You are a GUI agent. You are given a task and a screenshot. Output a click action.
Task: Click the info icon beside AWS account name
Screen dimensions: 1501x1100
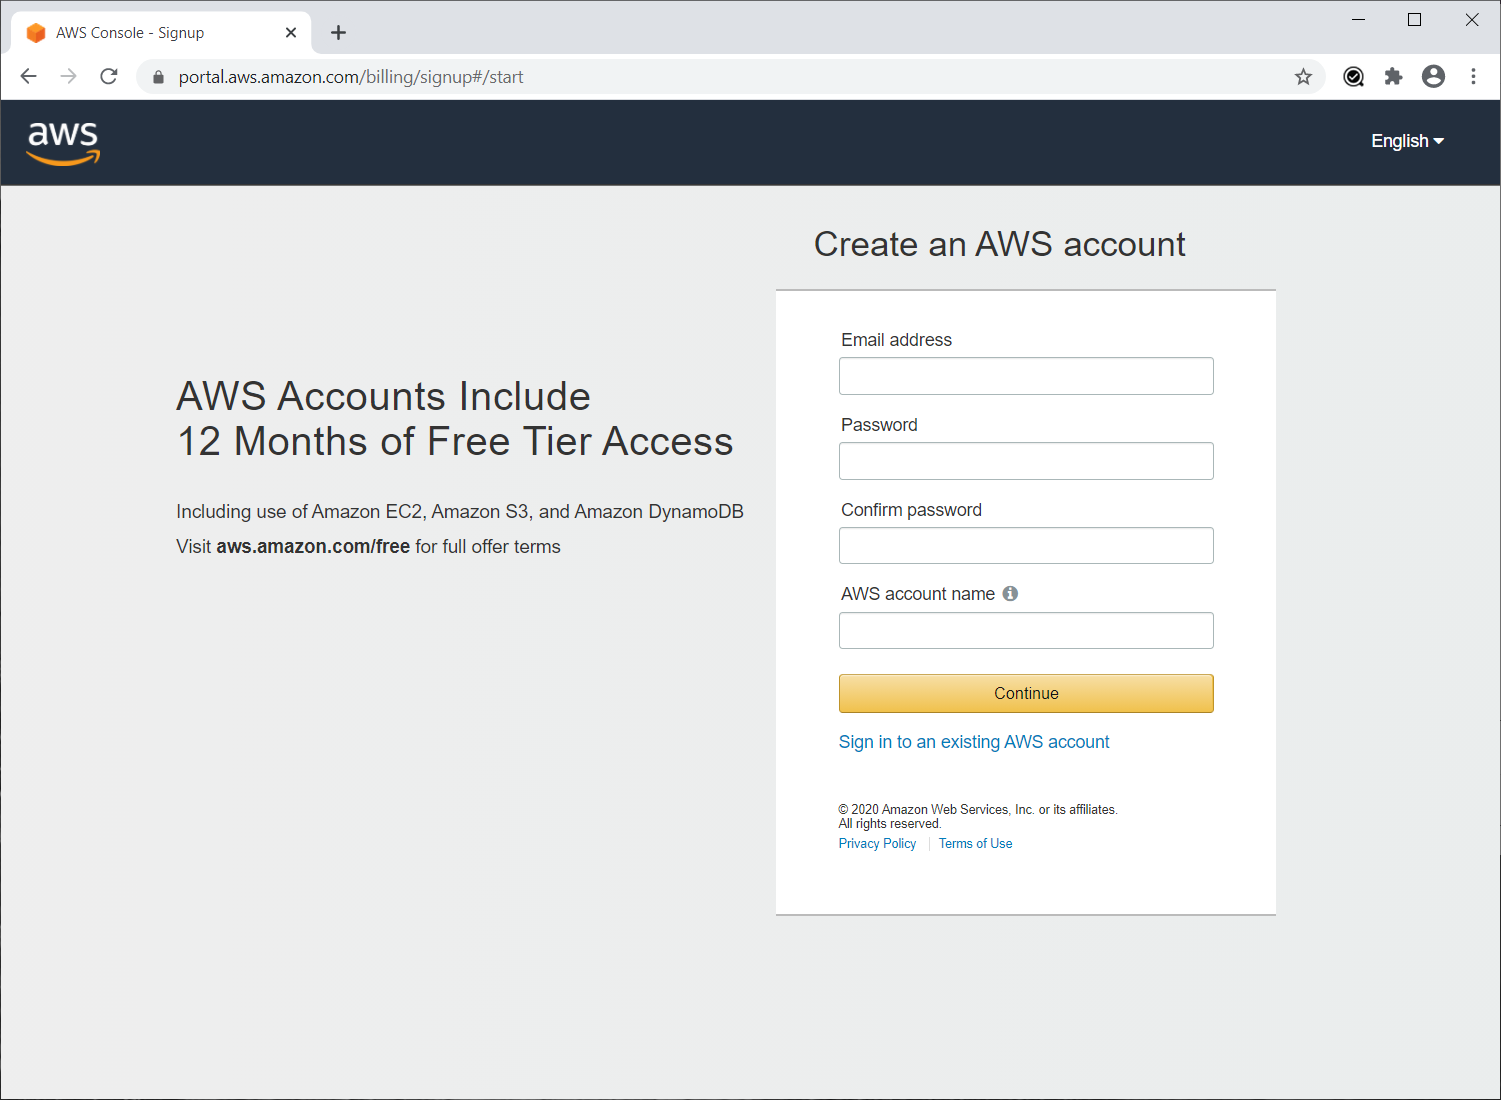tap(1010, 594)
